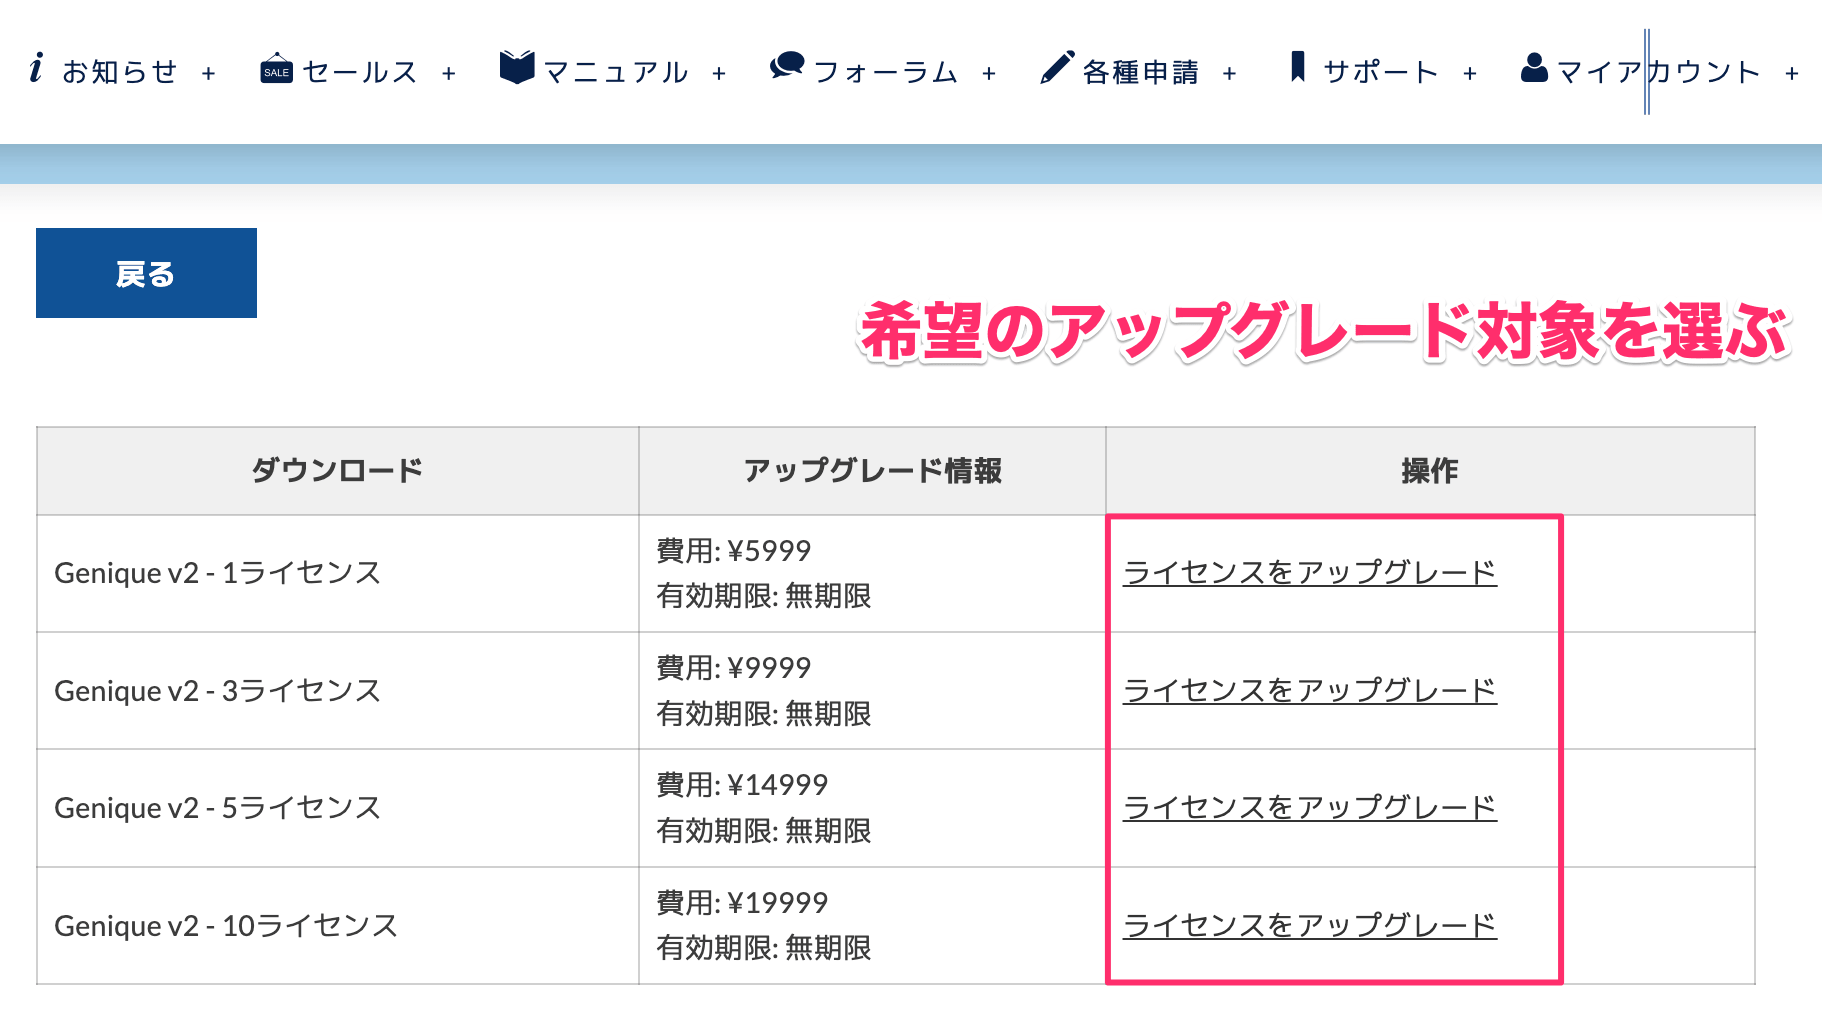
Task: Upgrade license for Genique v2 - 1ライセンス
Action: pos(1310,572)
